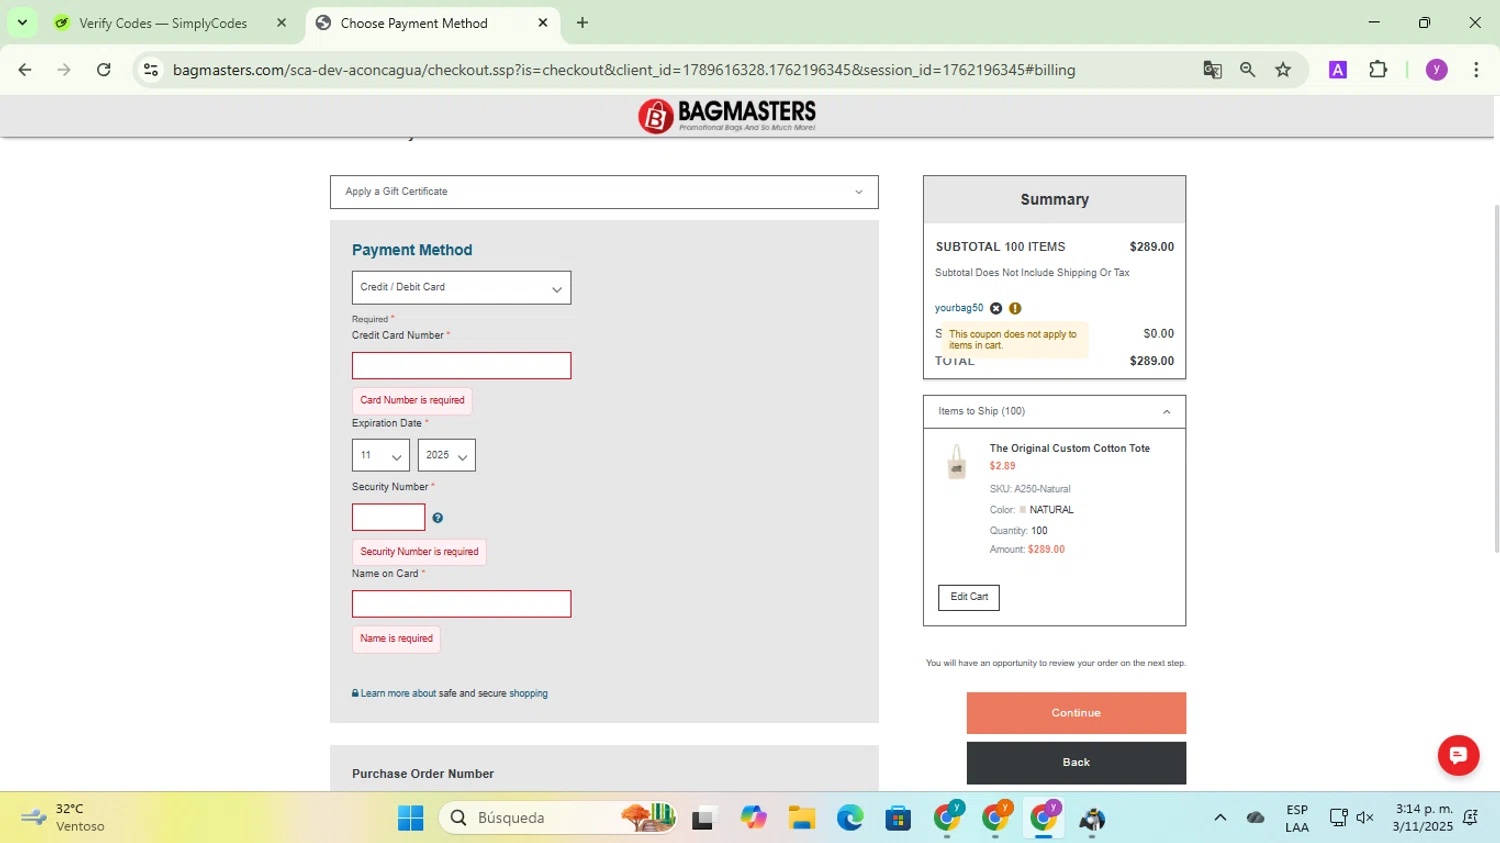
Task: Open Microsoft Edge from the taskbar
Action: click(850, 818)
